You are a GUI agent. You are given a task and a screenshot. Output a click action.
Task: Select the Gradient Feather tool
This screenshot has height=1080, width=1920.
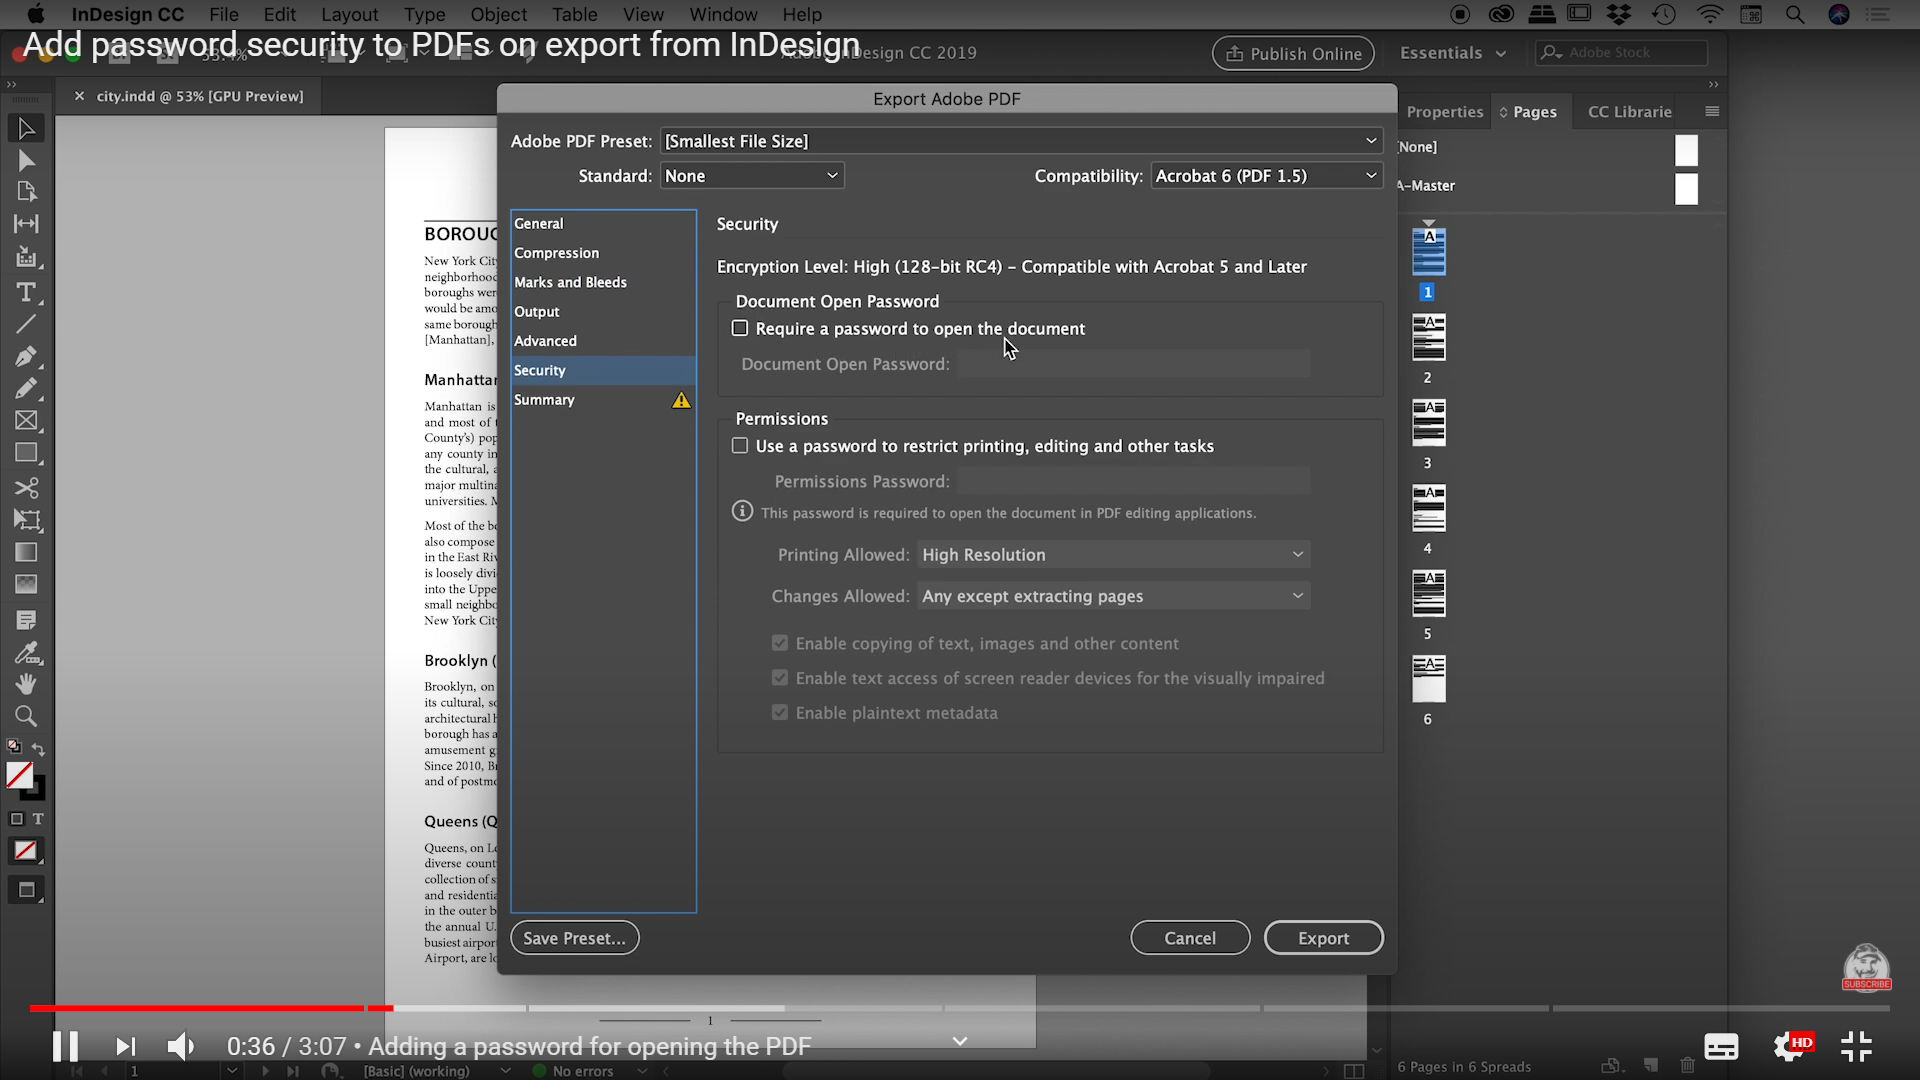pyautogui.click(x=26, y=584)
